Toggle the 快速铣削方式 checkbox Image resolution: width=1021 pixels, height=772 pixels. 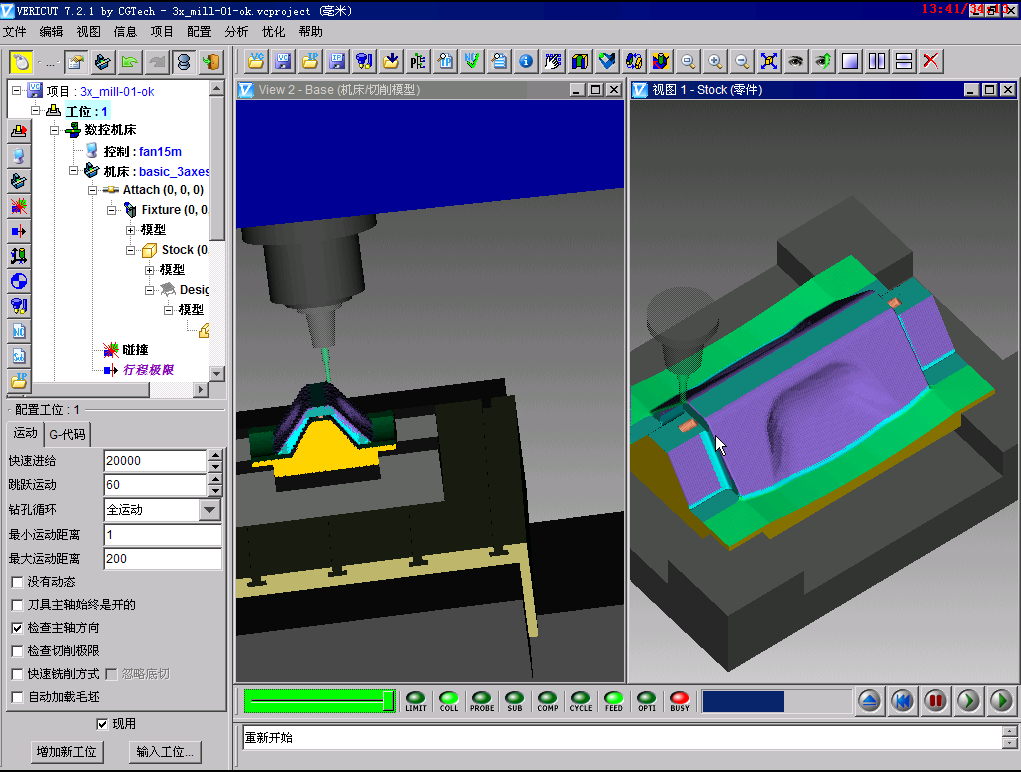(18, 674)
